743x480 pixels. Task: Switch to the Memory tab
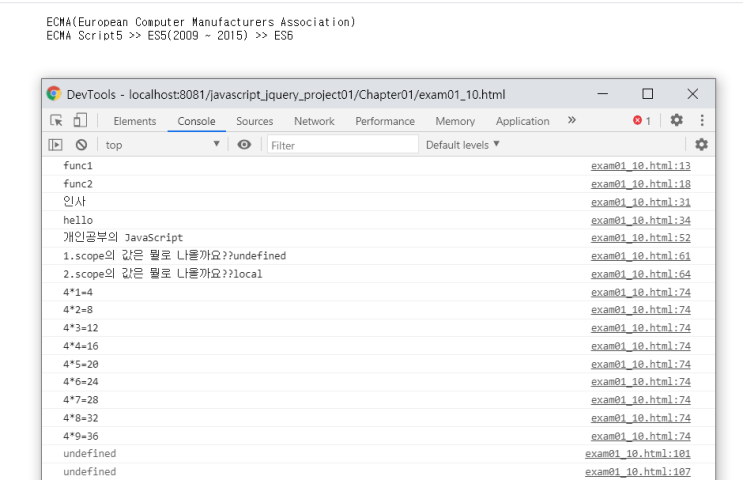455,121
